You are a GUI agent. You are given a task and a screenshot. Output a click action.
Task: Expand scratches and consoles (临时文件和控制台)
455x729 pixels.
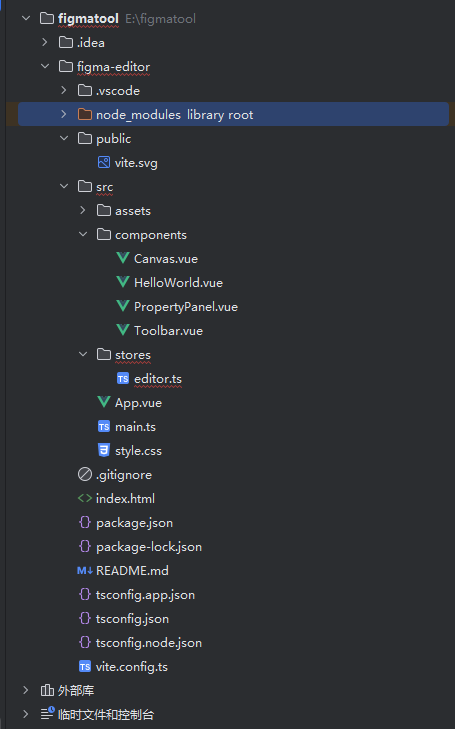(26, 714)
